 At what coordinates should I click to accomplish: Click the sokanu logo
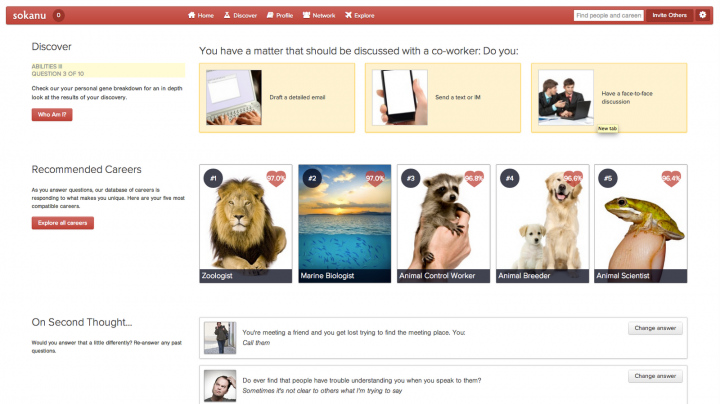pos(27,15)
